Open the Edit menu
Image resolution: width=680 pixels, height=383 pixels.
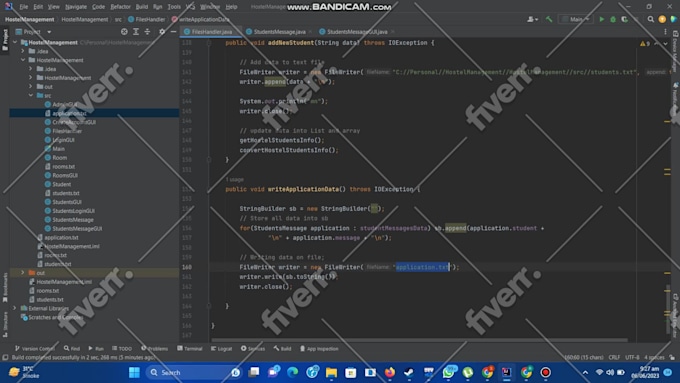pos(38,7)
